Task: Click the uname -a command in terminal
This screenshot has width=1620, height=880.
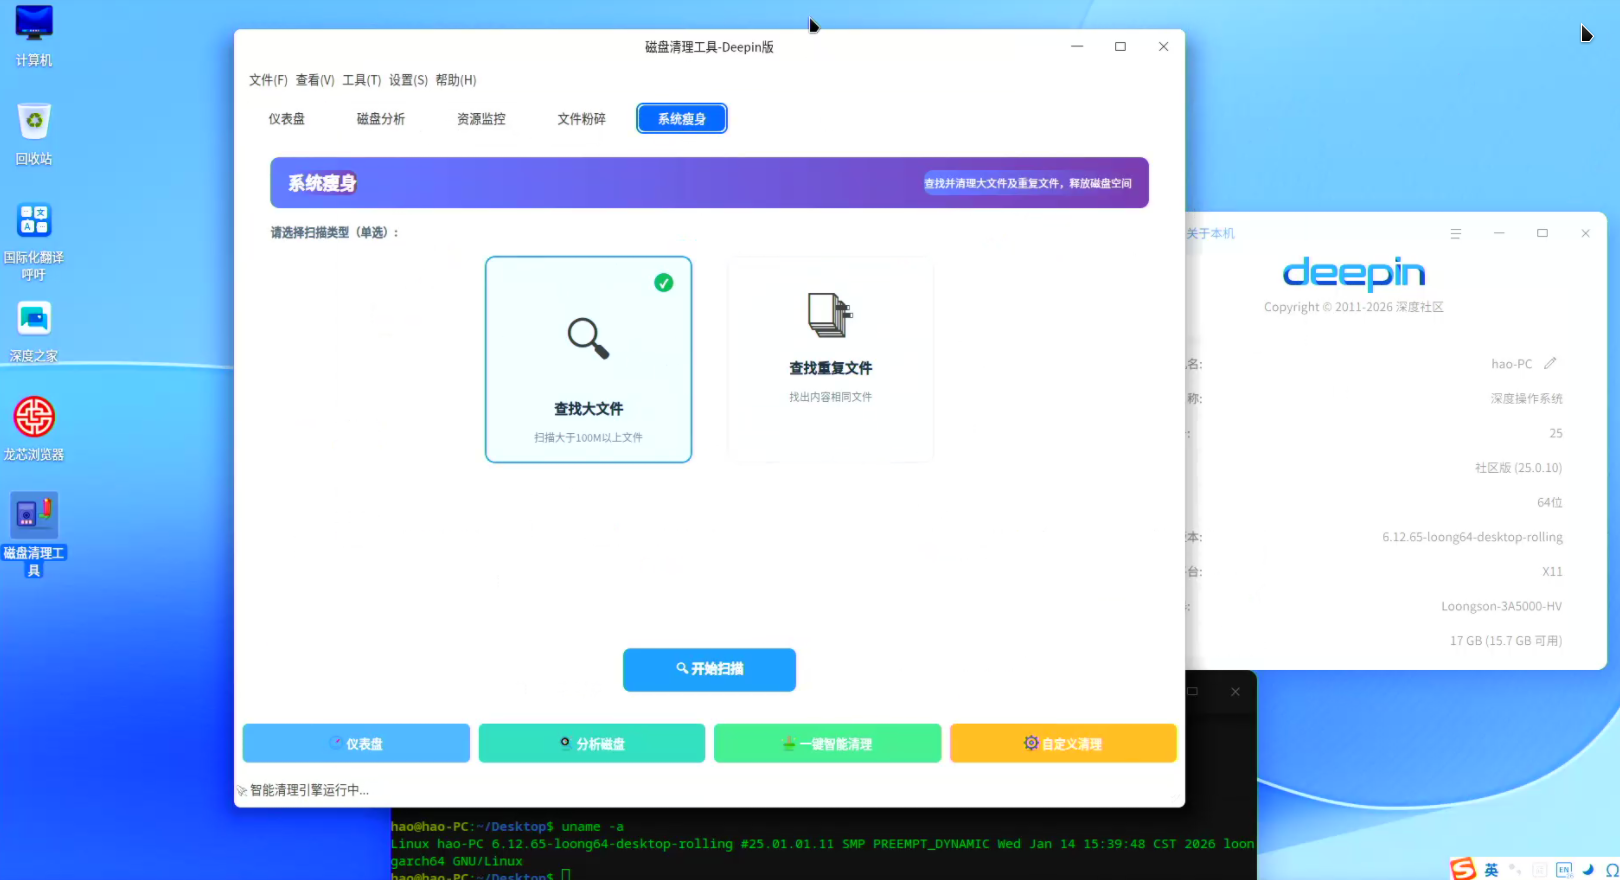Action: [x=592, y=827]
